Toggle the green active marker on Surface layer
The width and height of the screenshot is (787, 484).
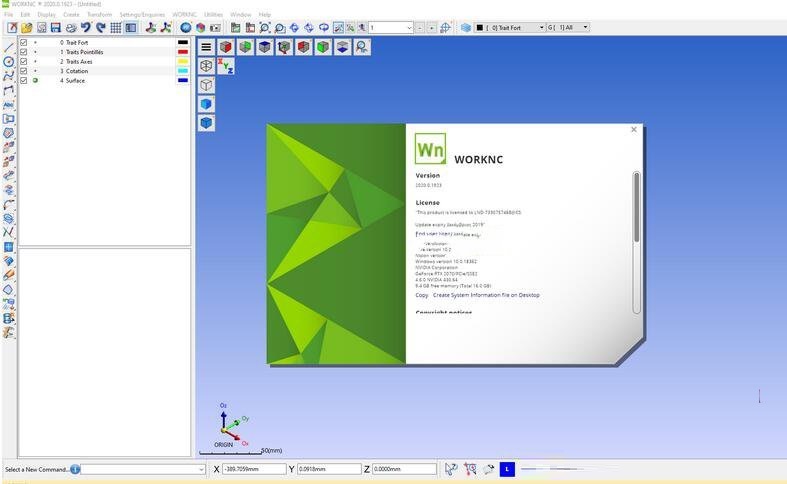[x=35, y=80]
